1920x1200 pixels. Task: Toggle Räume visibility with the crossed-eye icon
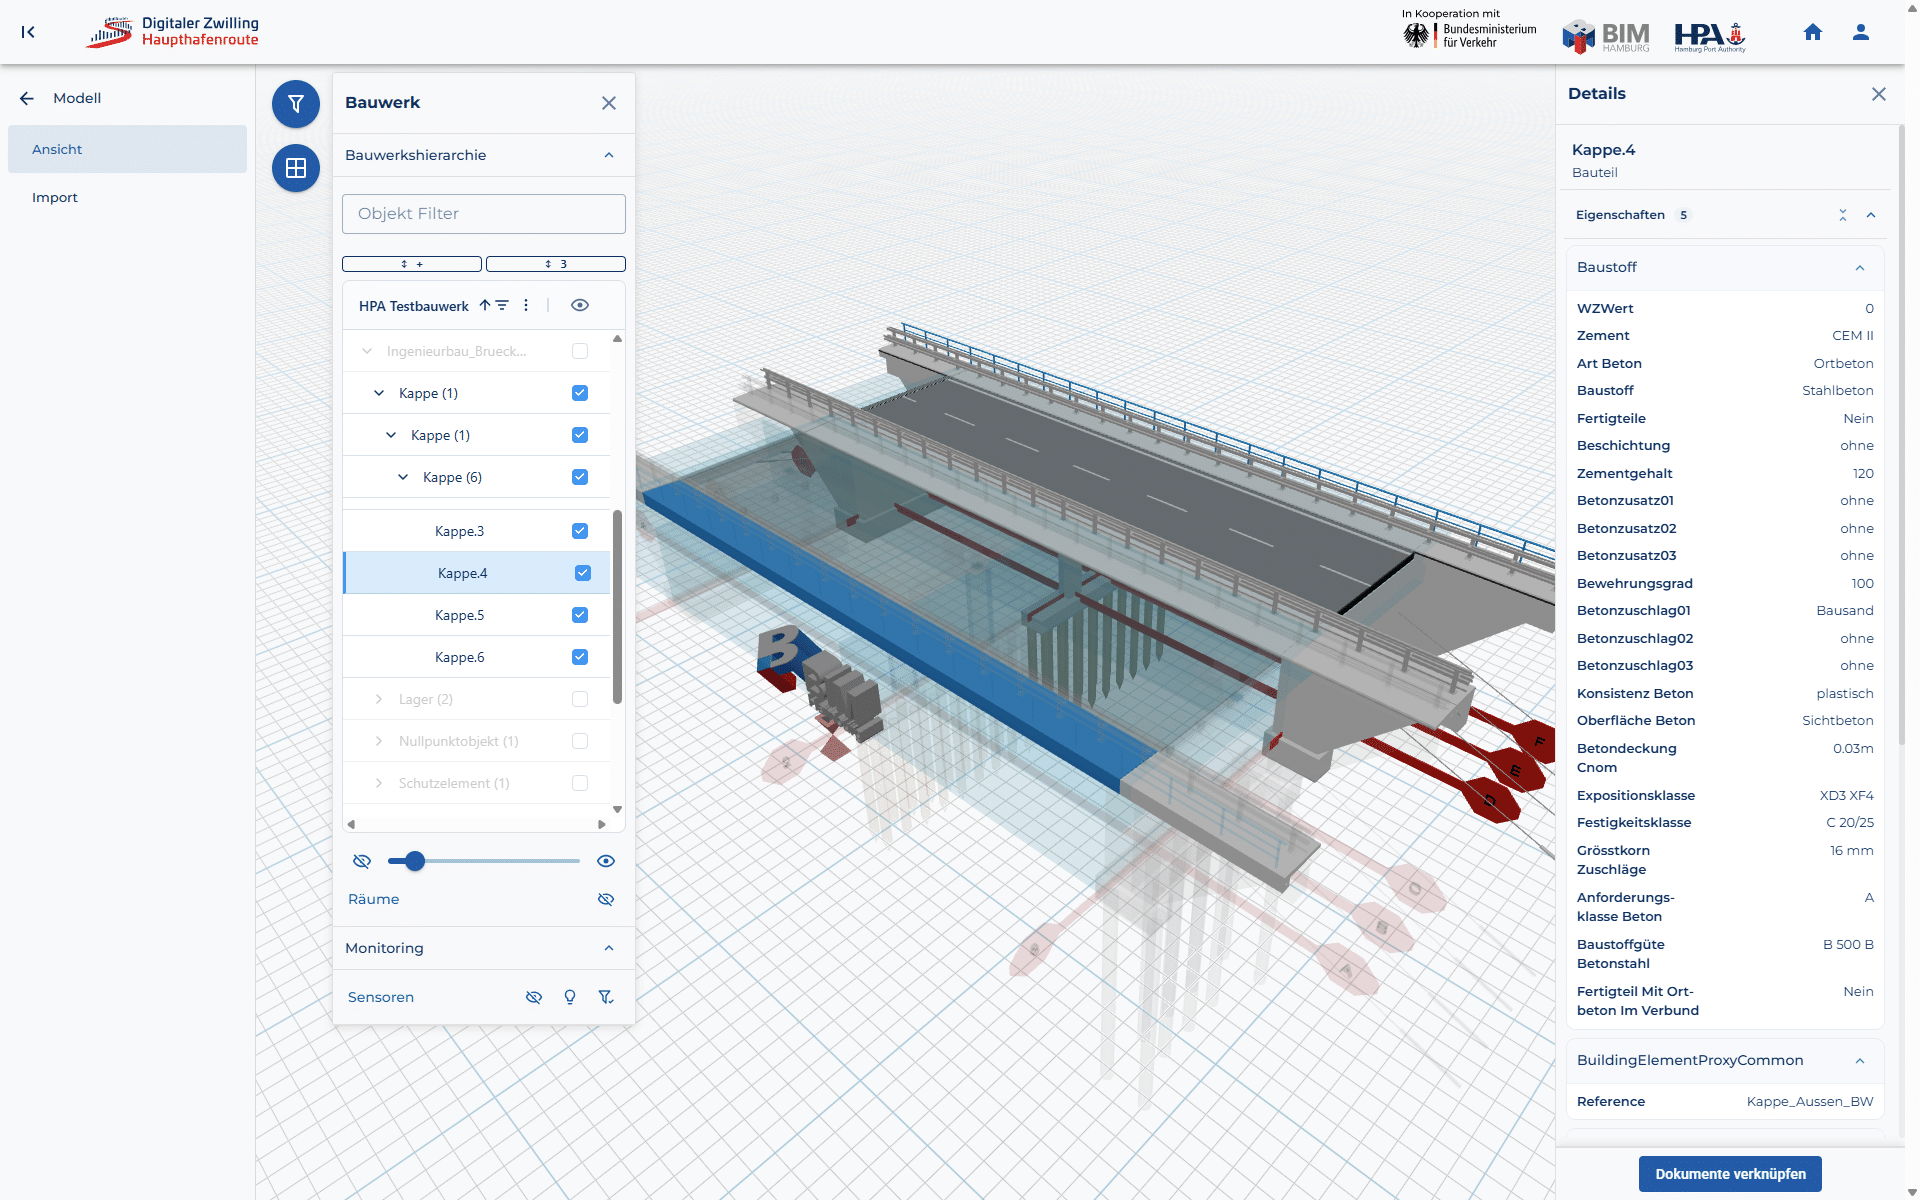[x=606, y=899]
